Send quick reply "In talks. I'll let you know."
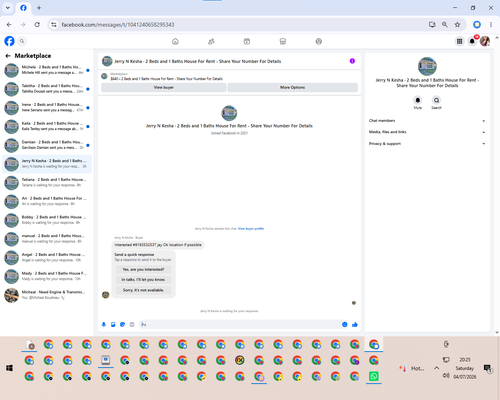 click(143, 280)
